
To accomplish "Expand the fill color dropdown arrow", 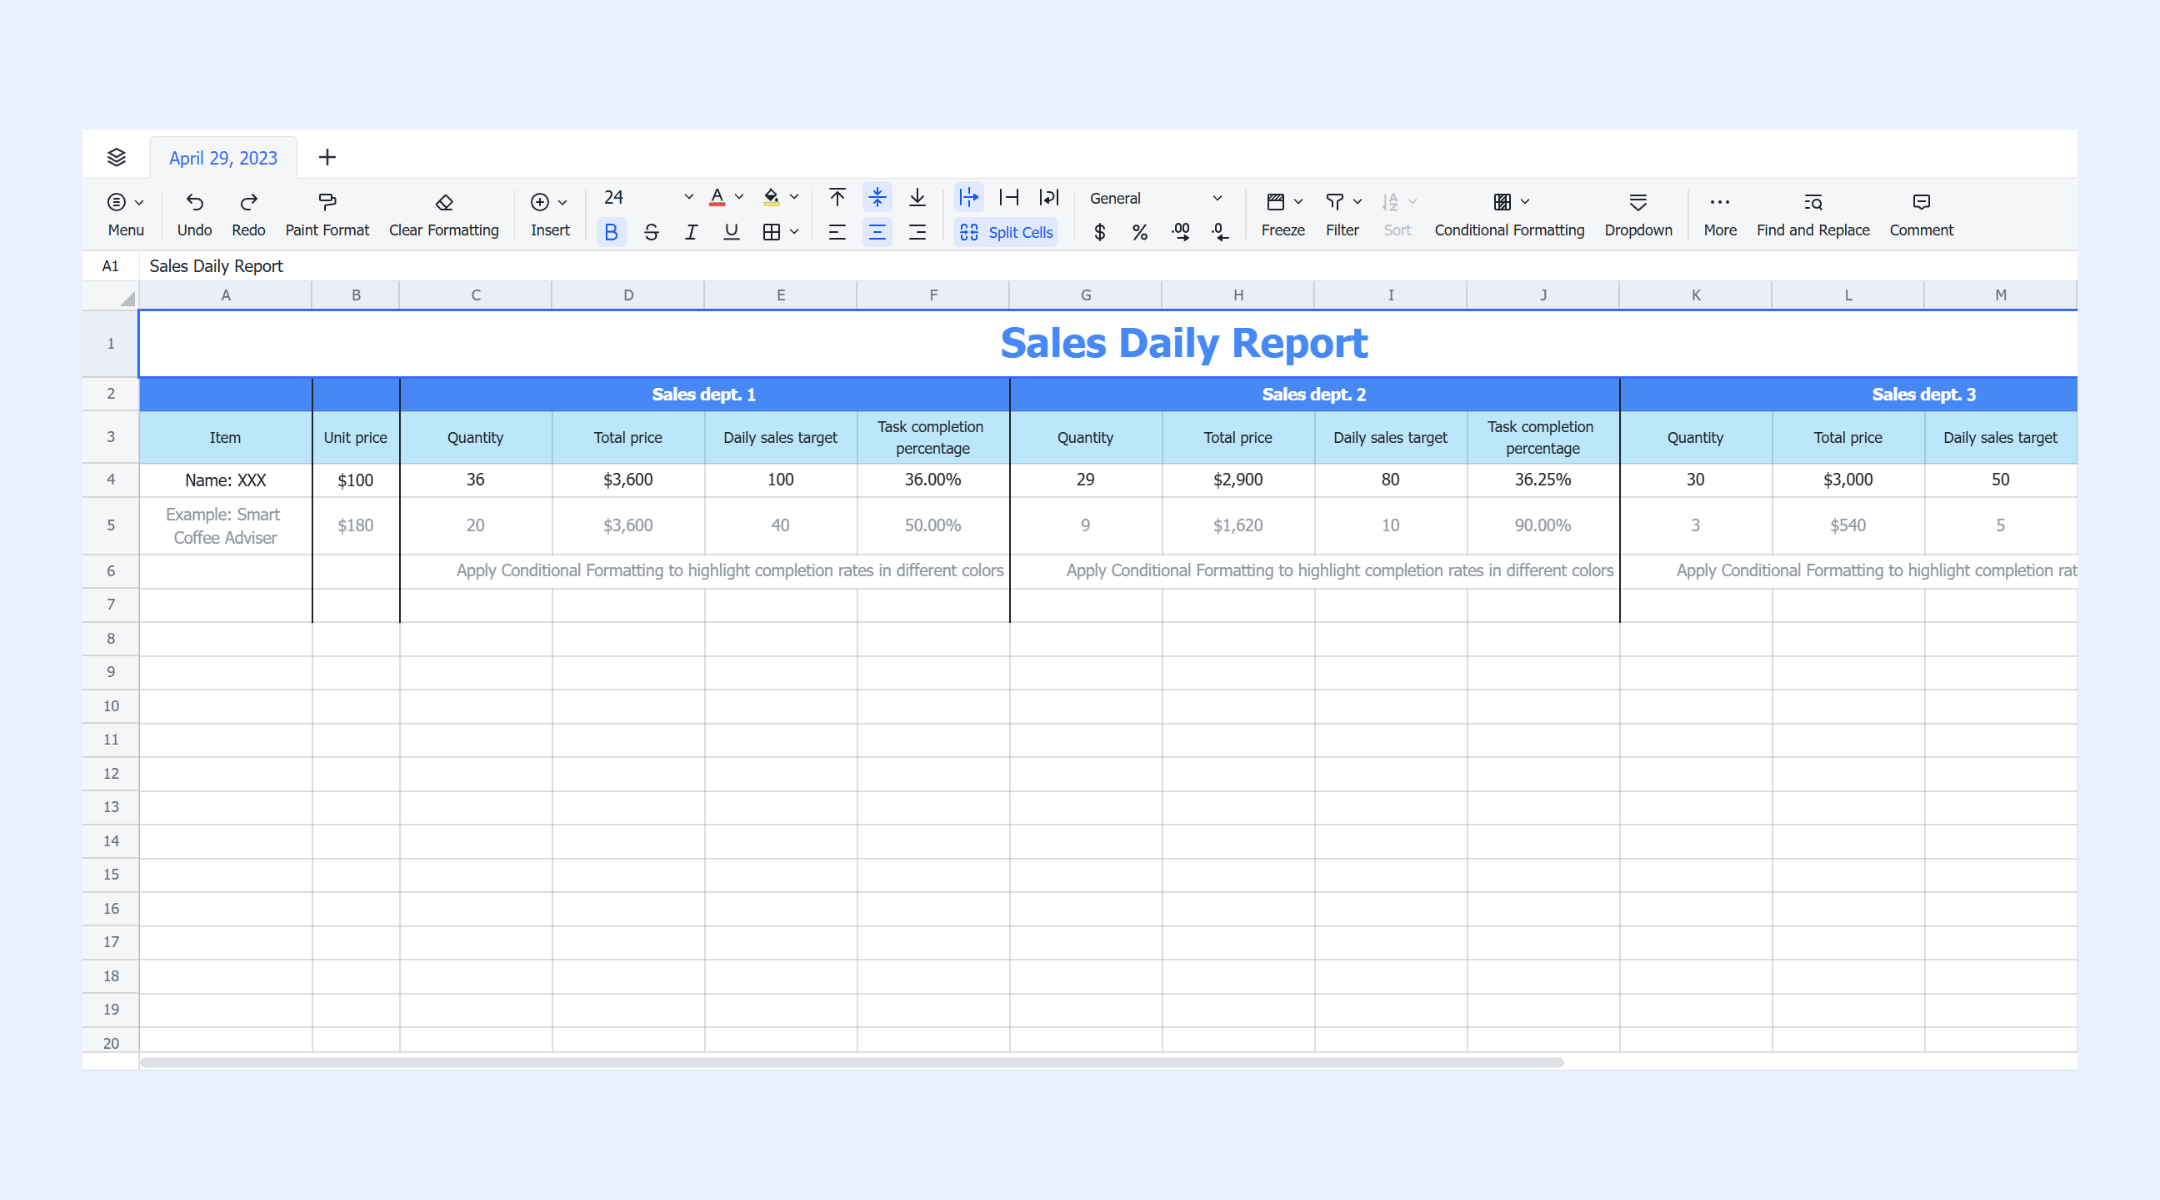I will point(794,197).
